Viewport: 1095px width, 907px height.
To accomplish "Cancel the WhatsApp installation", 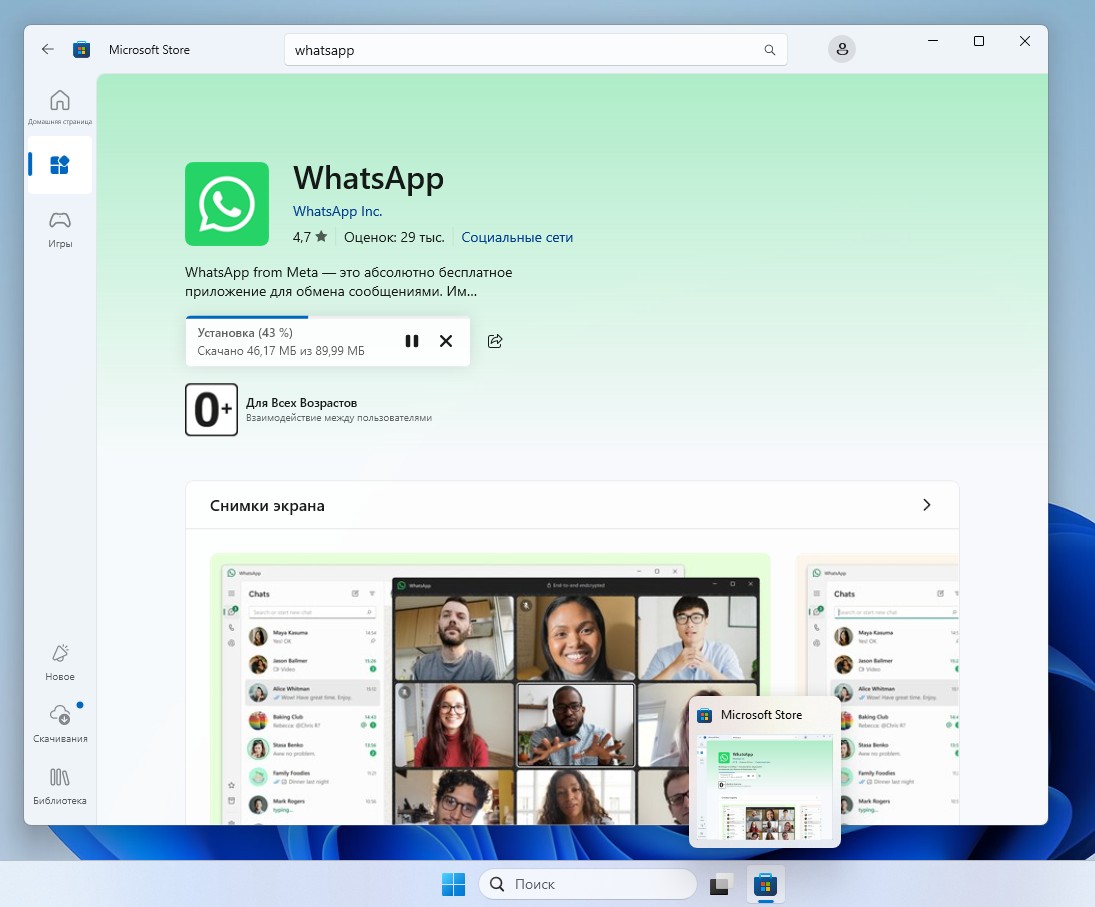I will click(446, 341).
